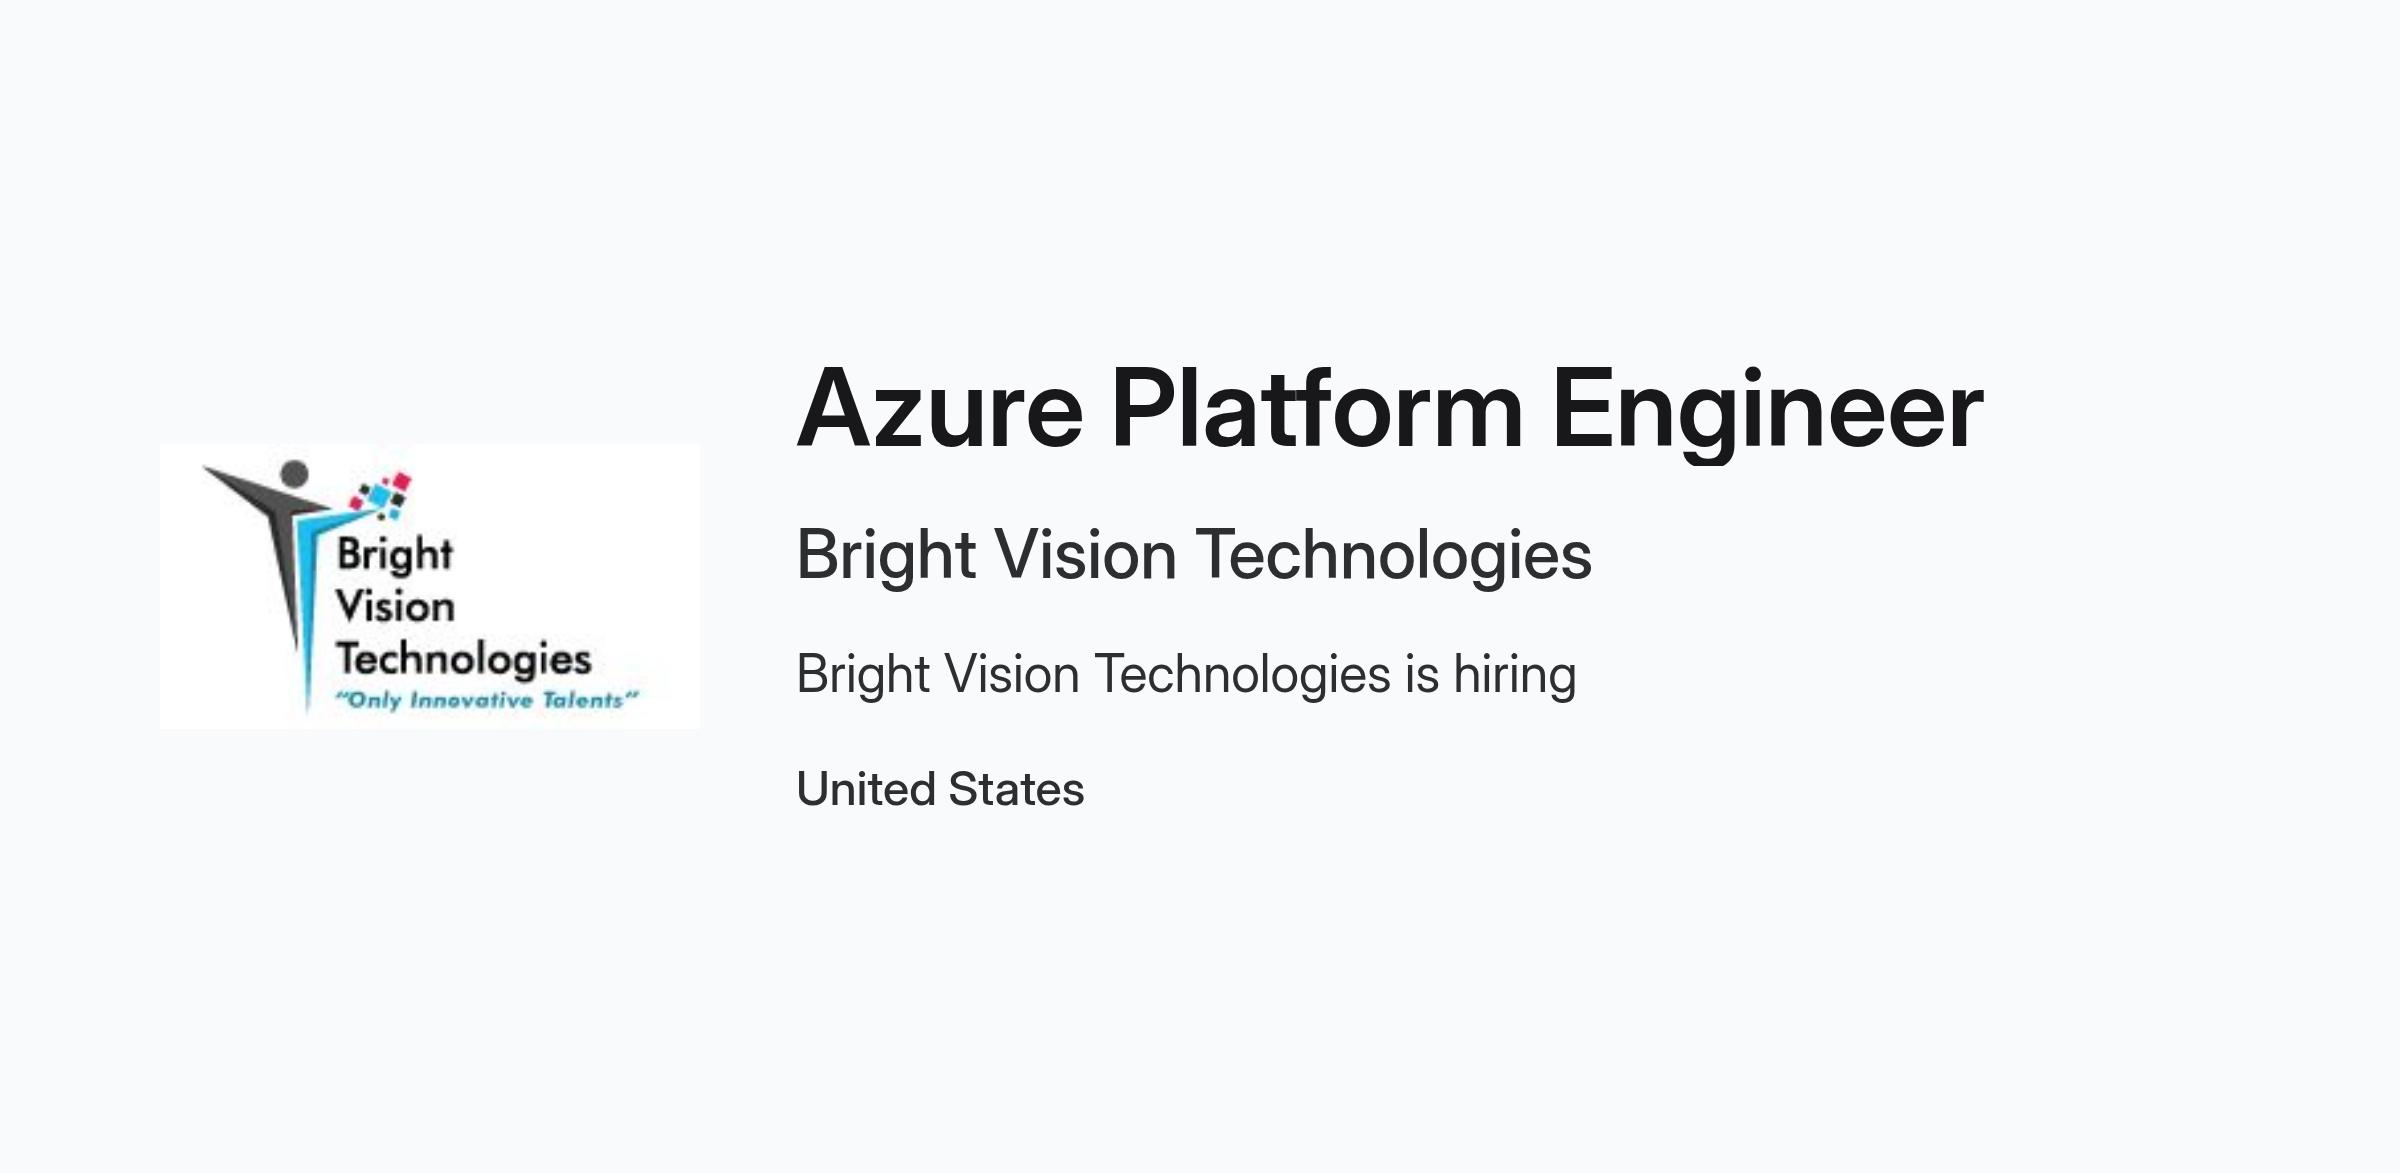Click the colored squares cluster in logo

coord(381,496)
